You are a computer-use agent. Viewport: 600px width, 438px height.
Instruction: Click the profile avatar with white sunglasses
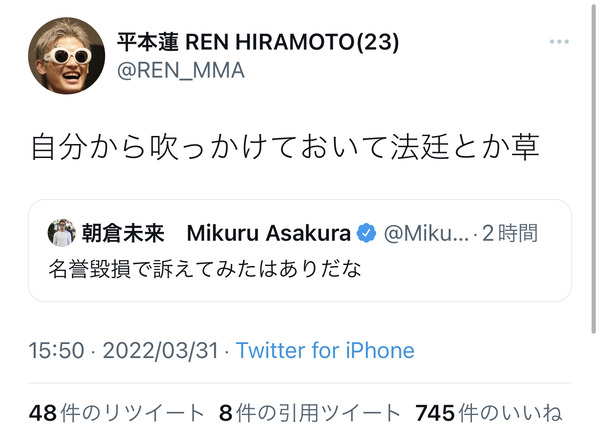tap(67, 55)
